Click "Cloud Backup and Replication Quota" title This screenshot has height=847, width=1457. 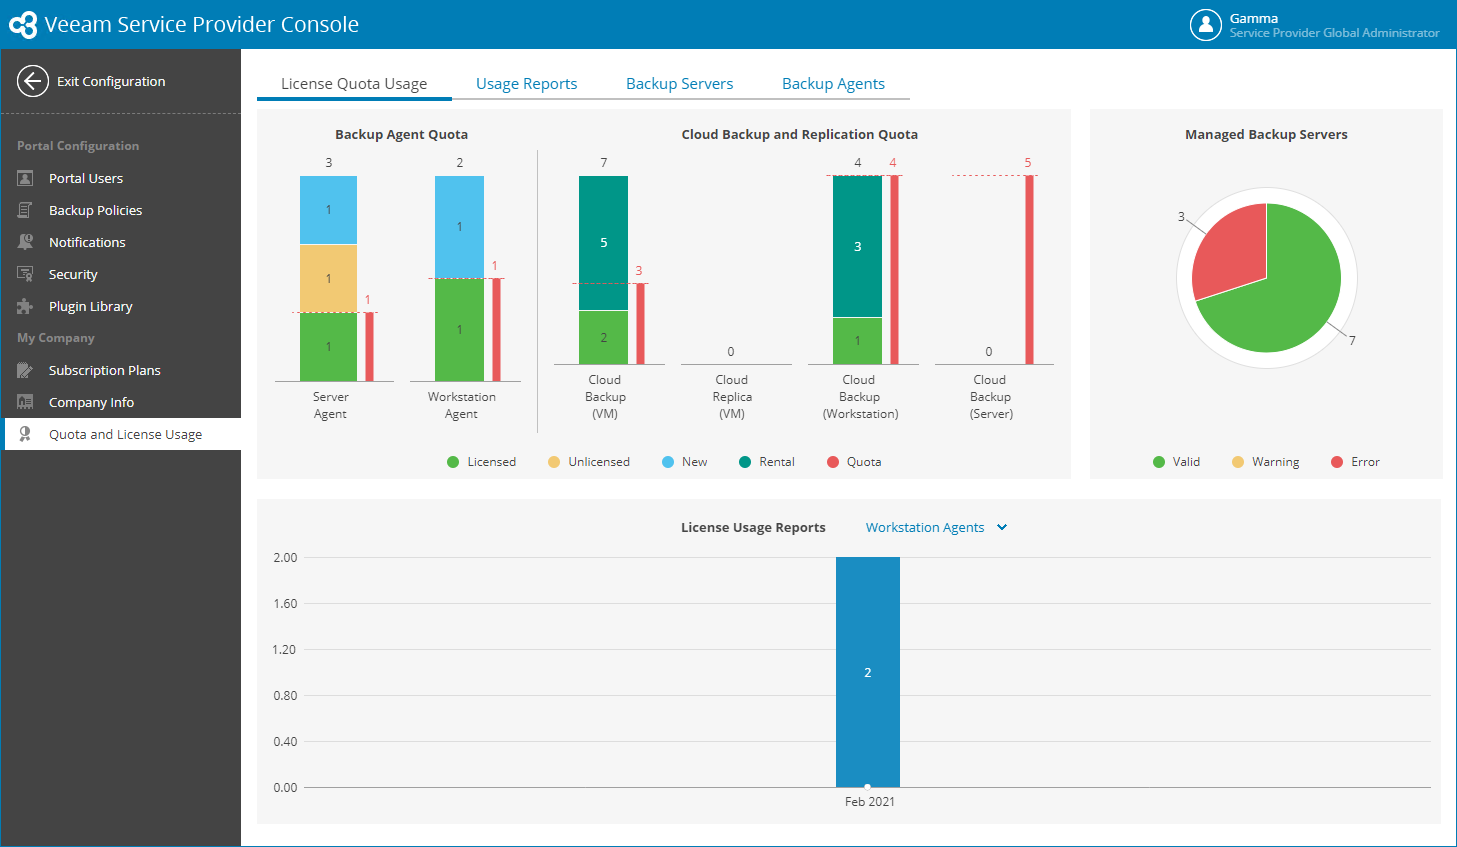(x=799, y=134)
